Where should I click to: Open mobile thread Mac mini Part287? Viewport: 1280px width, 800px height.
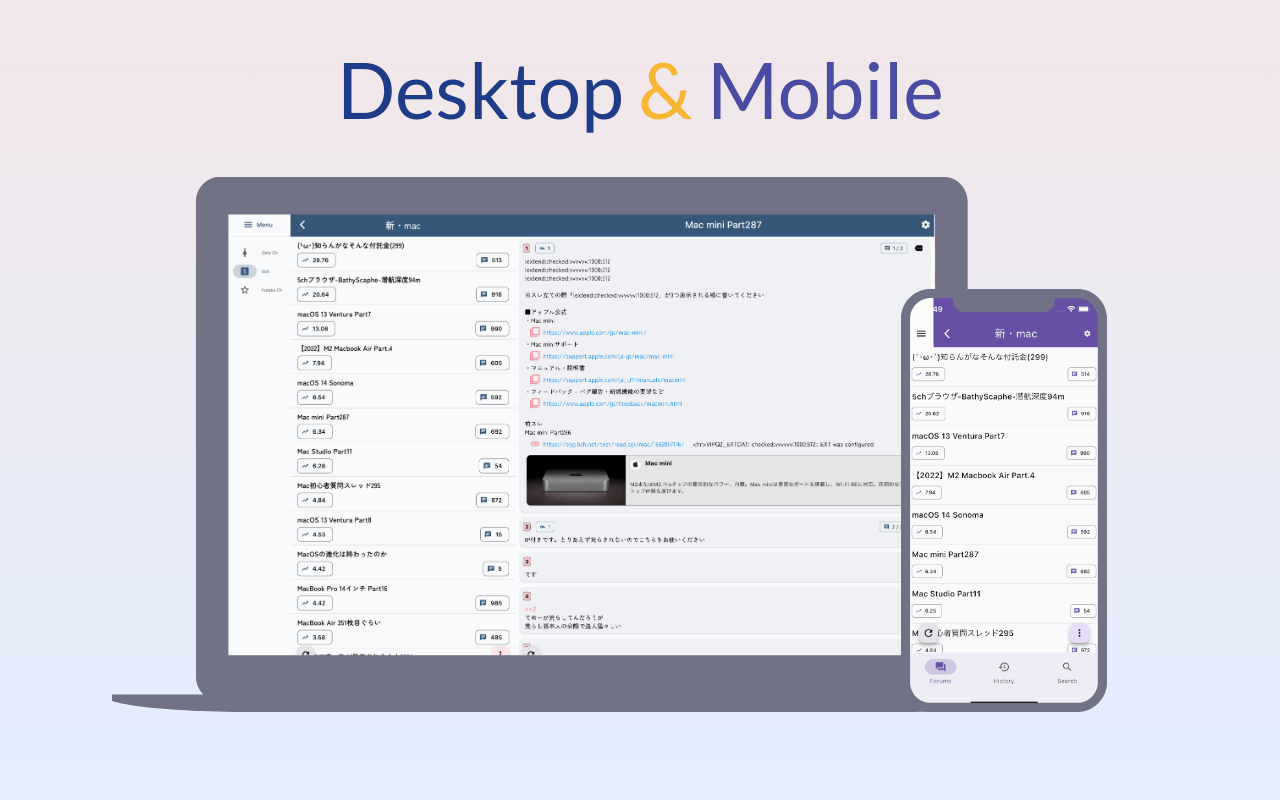click(945, 554)
